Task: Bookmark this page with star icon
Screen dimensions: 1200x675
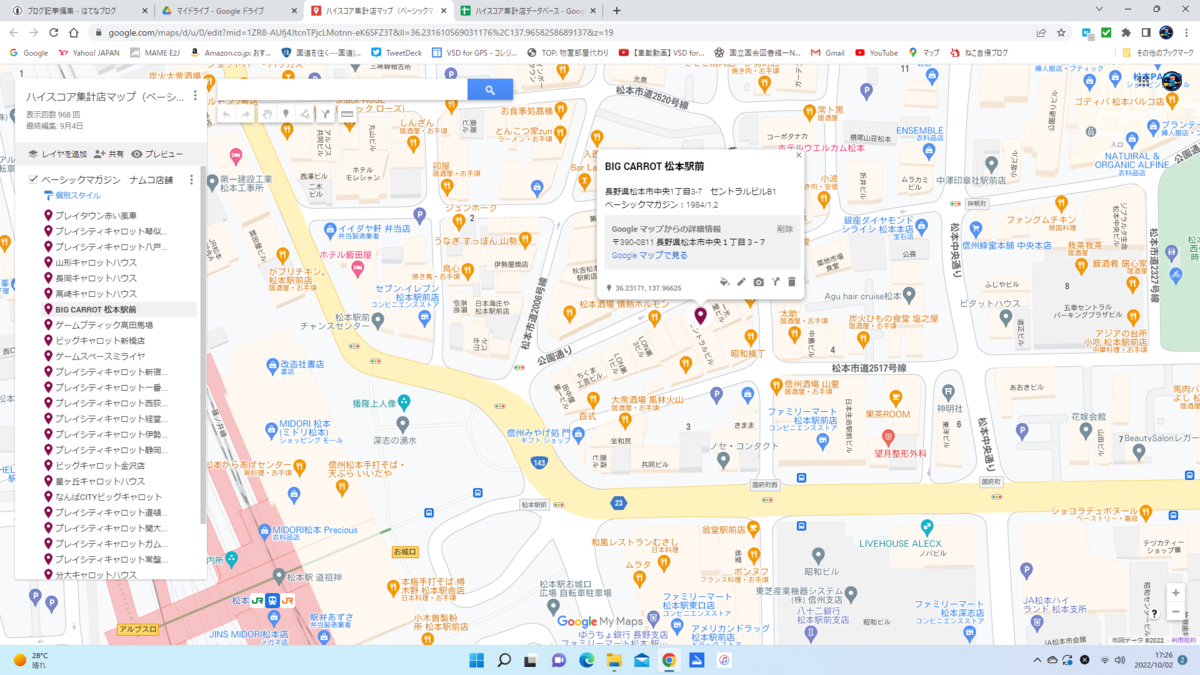Action: pos(1061,32)
